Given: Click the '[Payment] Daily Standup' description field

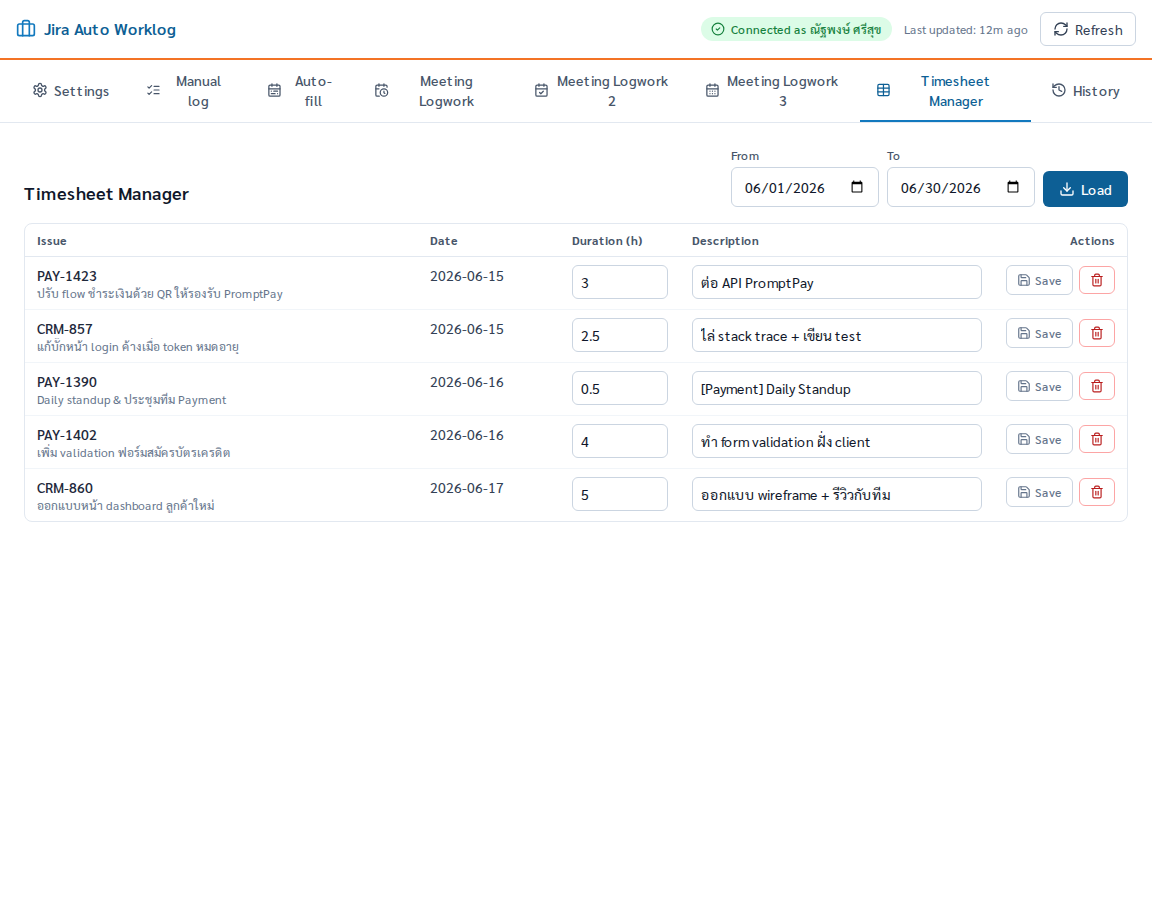Looking at the screenshot, I should pyautogui.click(x=836, y=388).
